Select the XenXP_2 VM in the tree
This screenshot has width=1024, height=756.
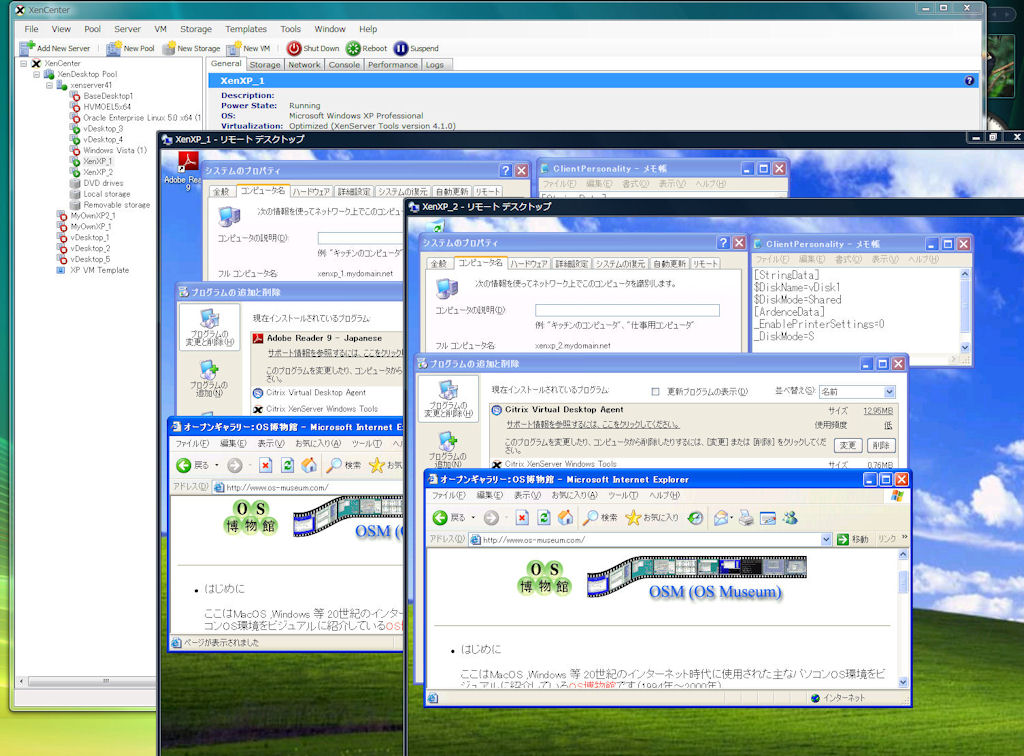[x=97, y=172]
